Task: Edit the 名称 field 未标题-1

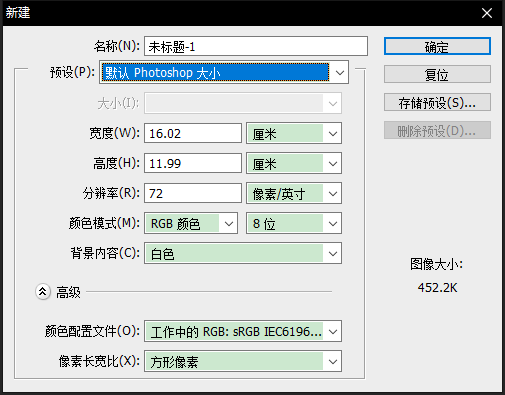Action: click(256, 46)
